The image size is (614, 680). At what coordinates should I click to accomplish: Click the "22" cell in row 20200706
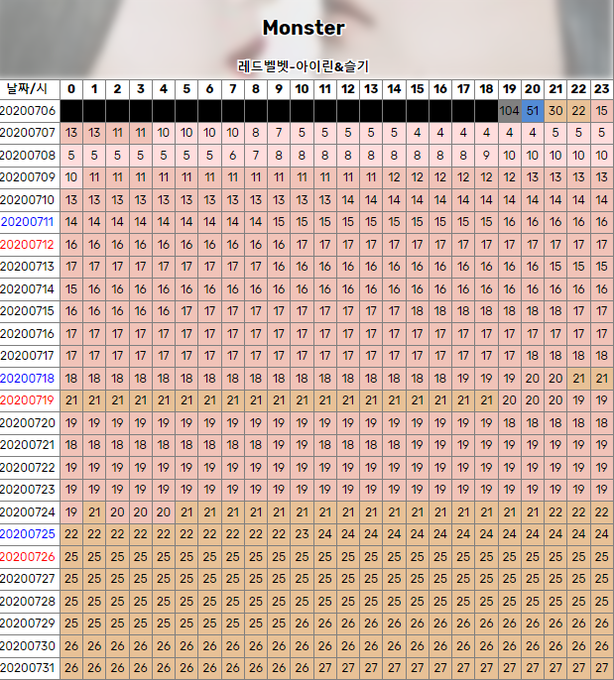[x=578, y=111]
